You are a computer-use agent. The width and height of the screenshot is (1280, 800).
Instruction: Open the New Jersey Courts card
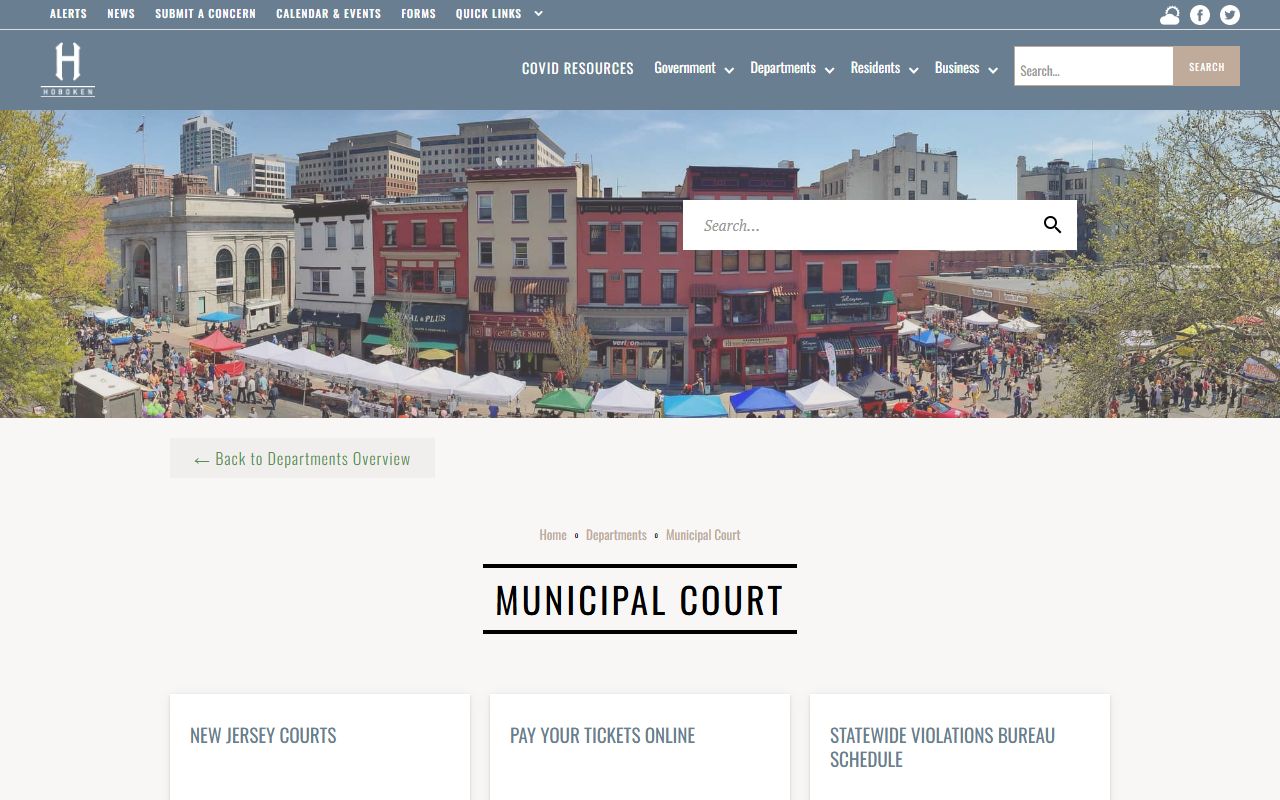320,747
